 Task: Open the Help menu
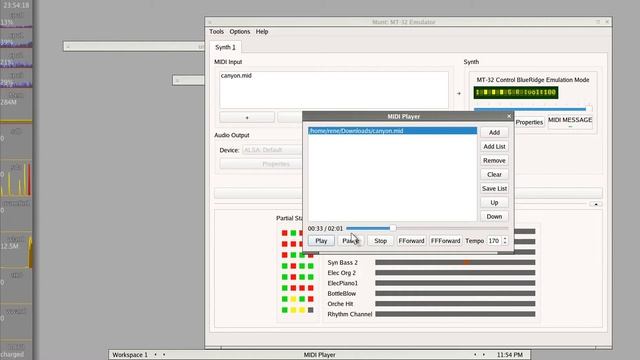click(262, 31)
